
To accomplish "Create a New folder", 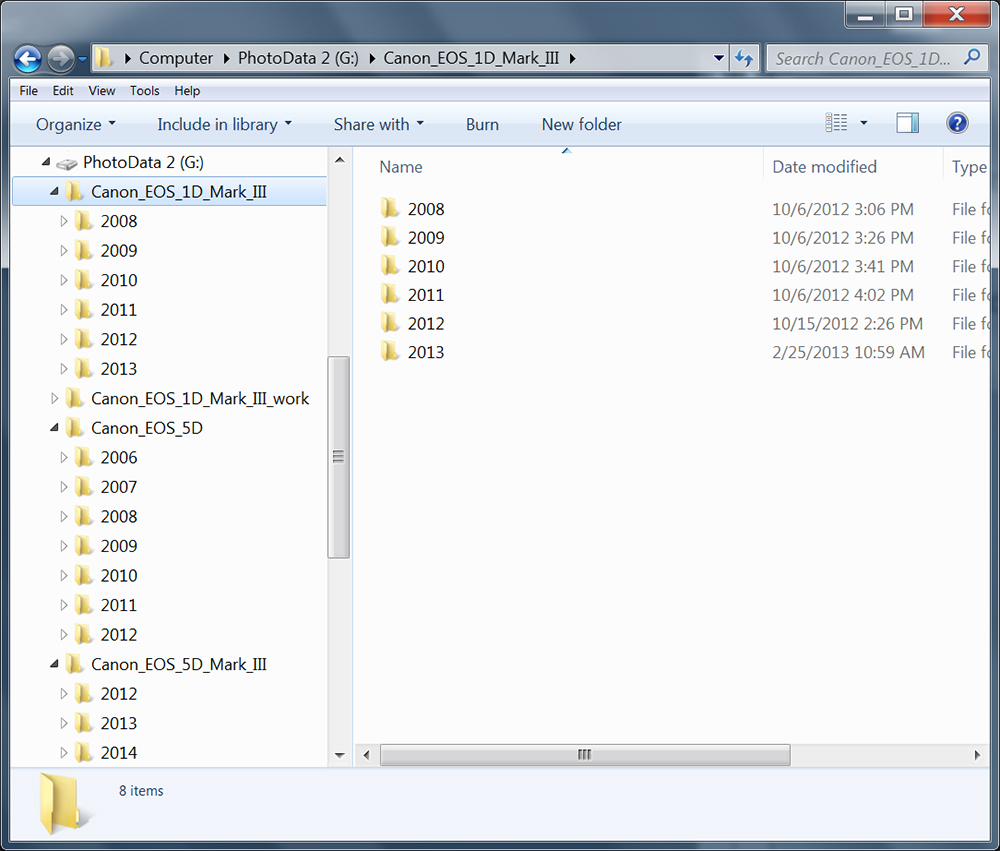I will click(582, 124).
